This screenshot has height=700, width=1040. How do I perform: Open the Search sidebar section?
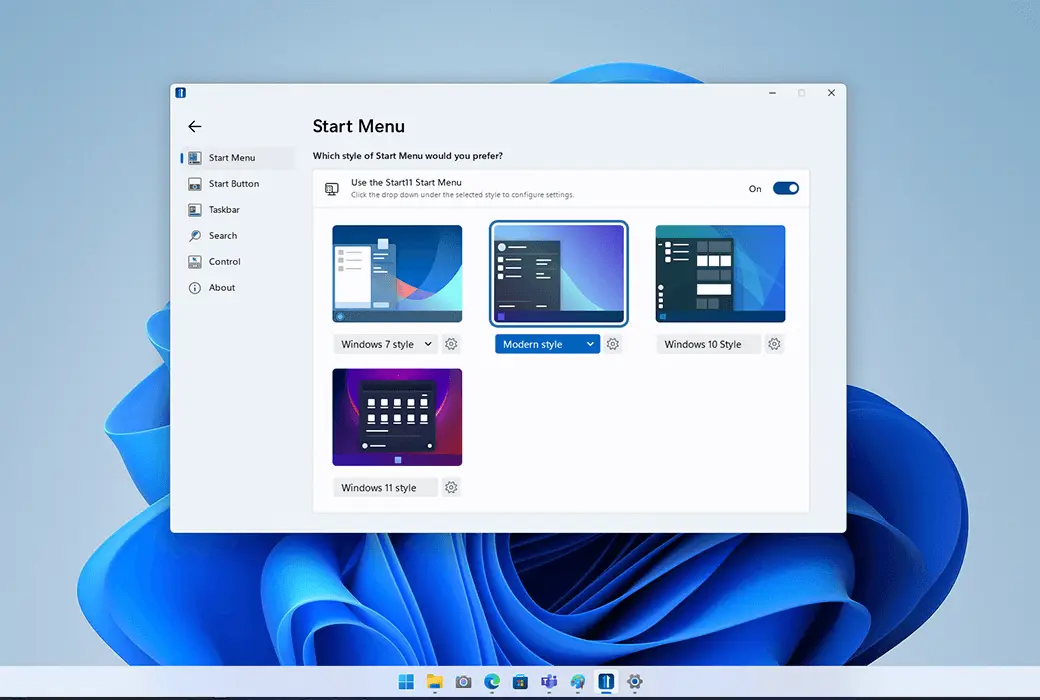click(237, 236)
